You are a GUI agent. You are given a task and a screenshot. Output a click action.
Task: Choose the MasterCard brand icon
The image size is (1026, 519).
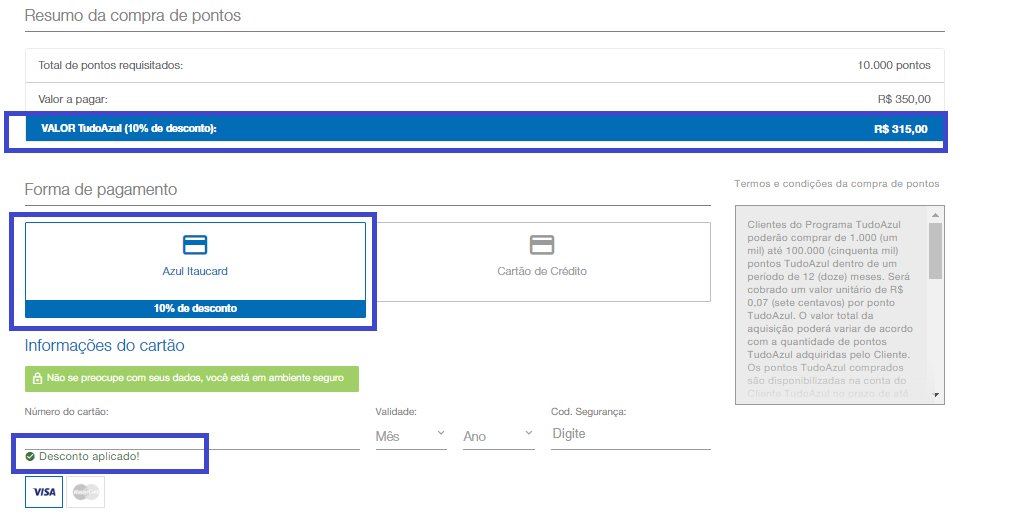86,492
